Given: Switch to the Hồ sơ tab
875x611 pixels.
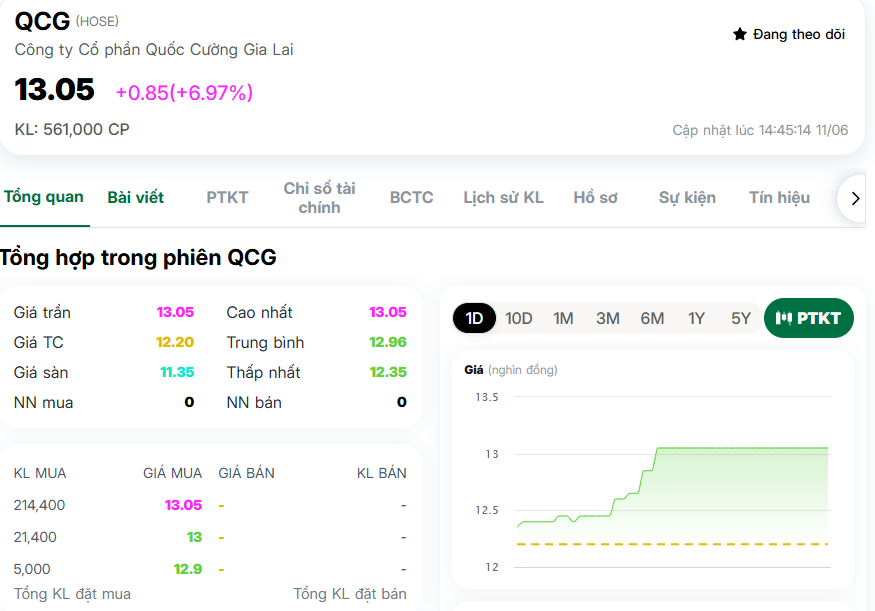Looking at the screenshot, I should 595,198.
